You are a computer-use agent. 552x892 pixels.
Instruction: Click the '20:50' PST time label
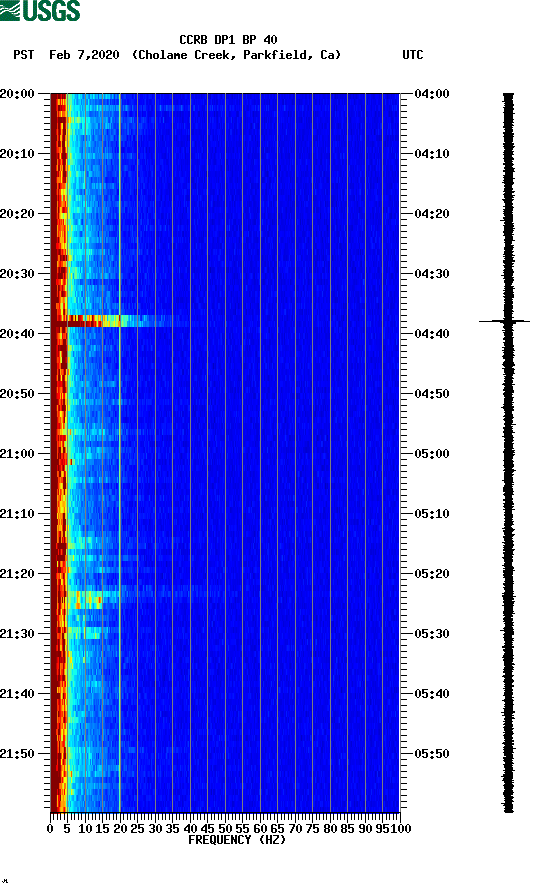click(x=17, y=394)
